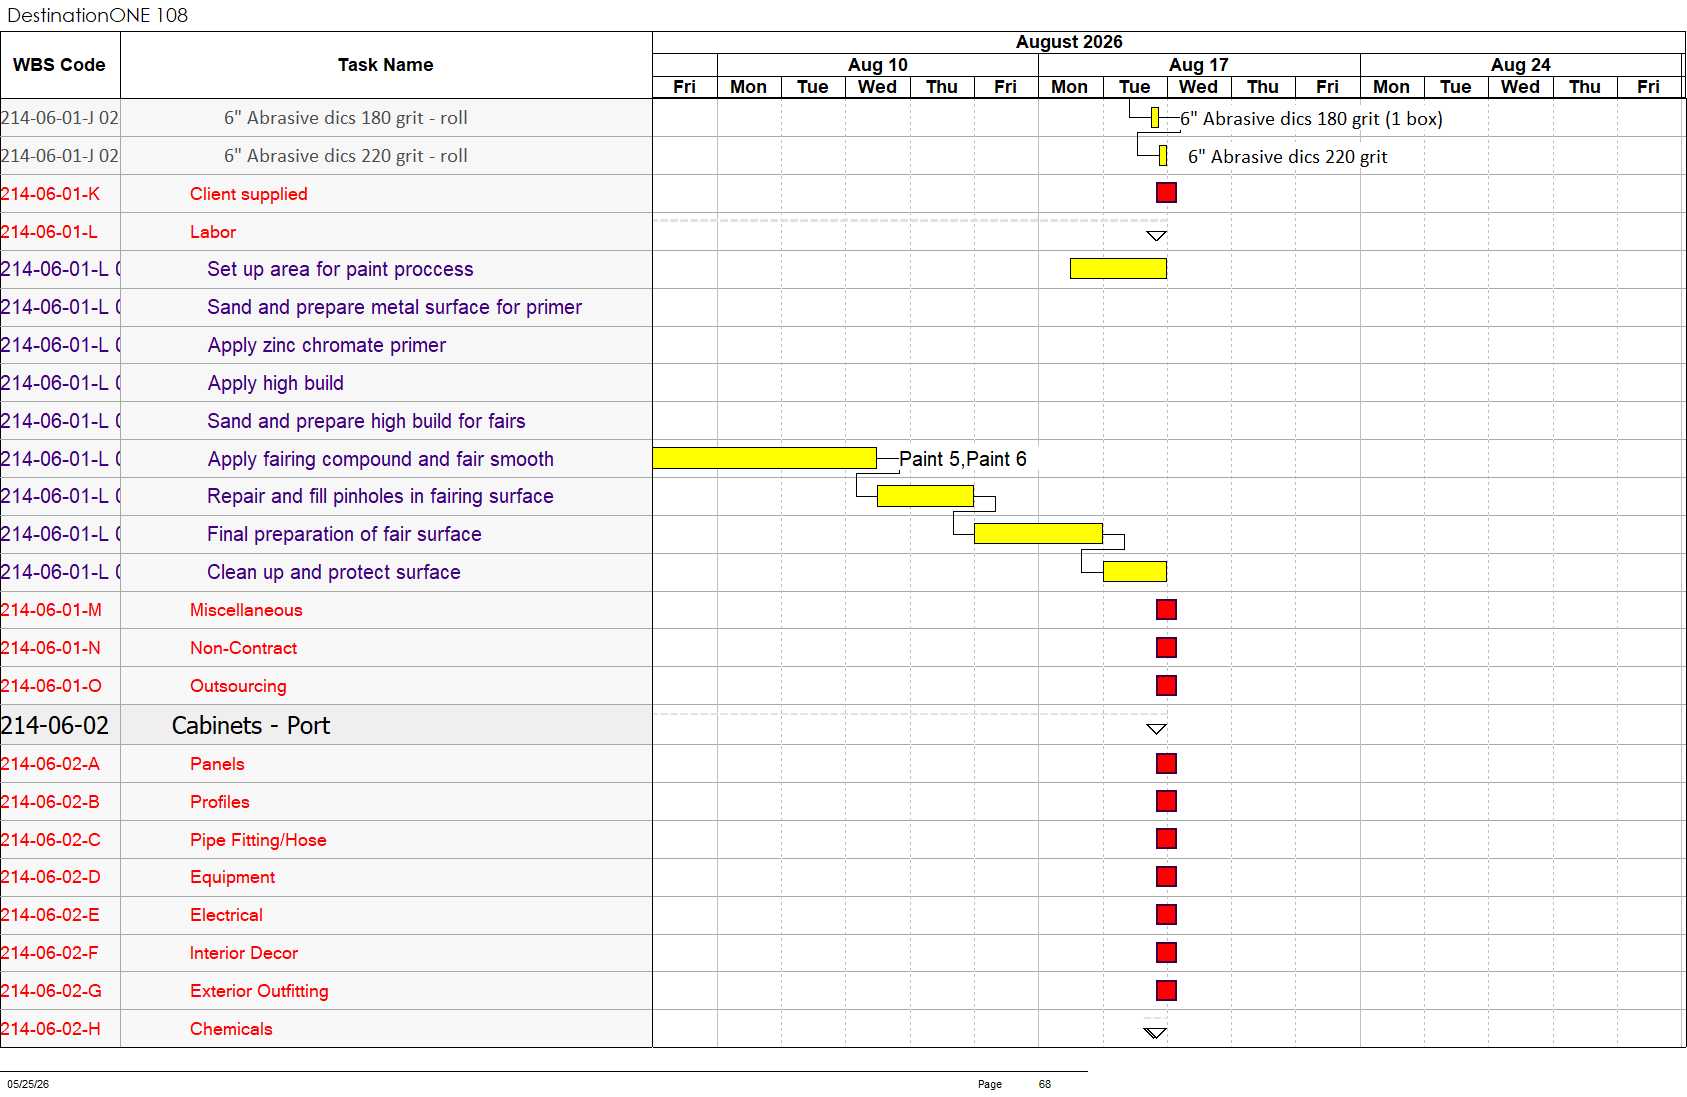Image resolution: width=1687 pixels, height=1097 pixels.
Task: Click the Paint 5,Paint 6 resource label
Action: click(x=963, y=459)
